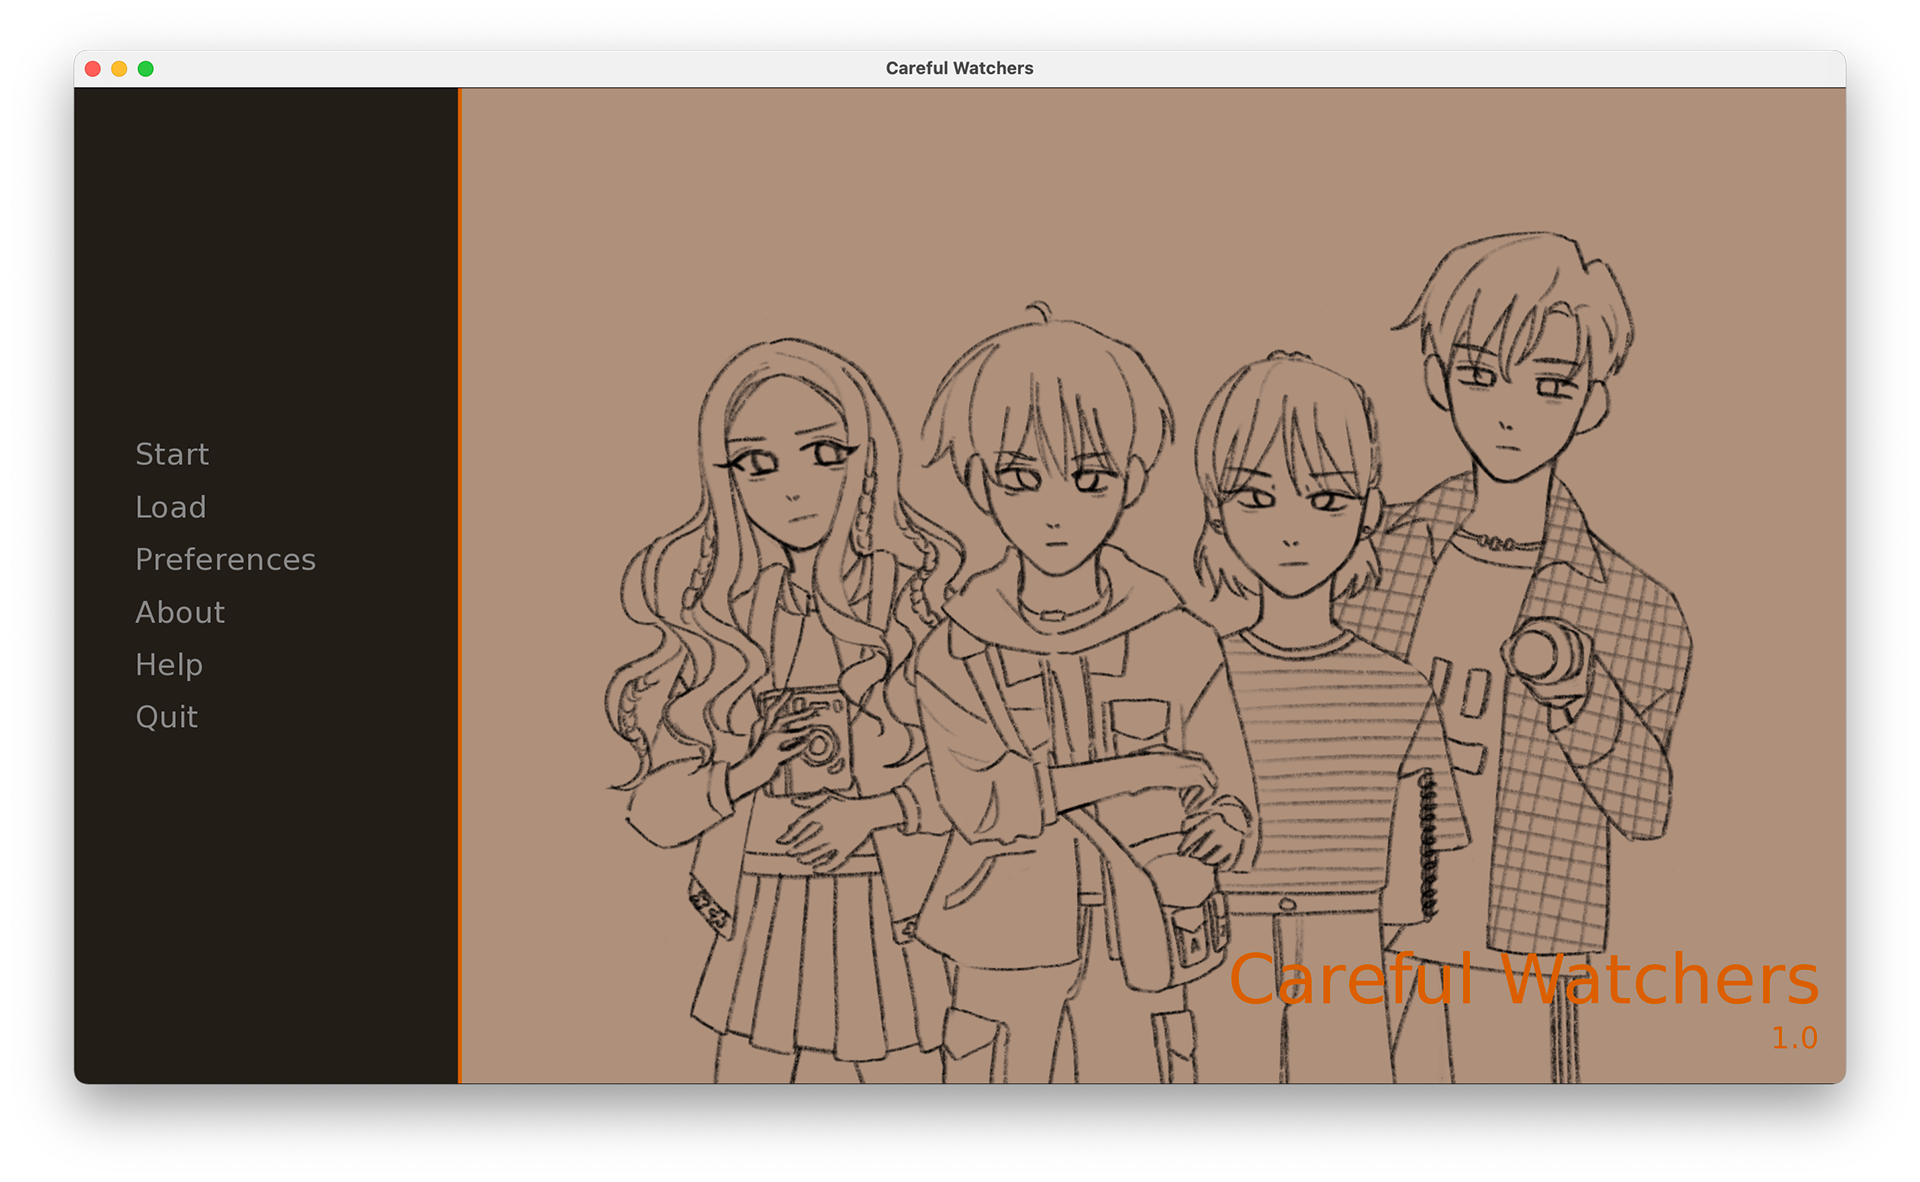This screenshot has height=1182, width=1920.
Task: Open the Help menu item
Action: coord(169,664)
